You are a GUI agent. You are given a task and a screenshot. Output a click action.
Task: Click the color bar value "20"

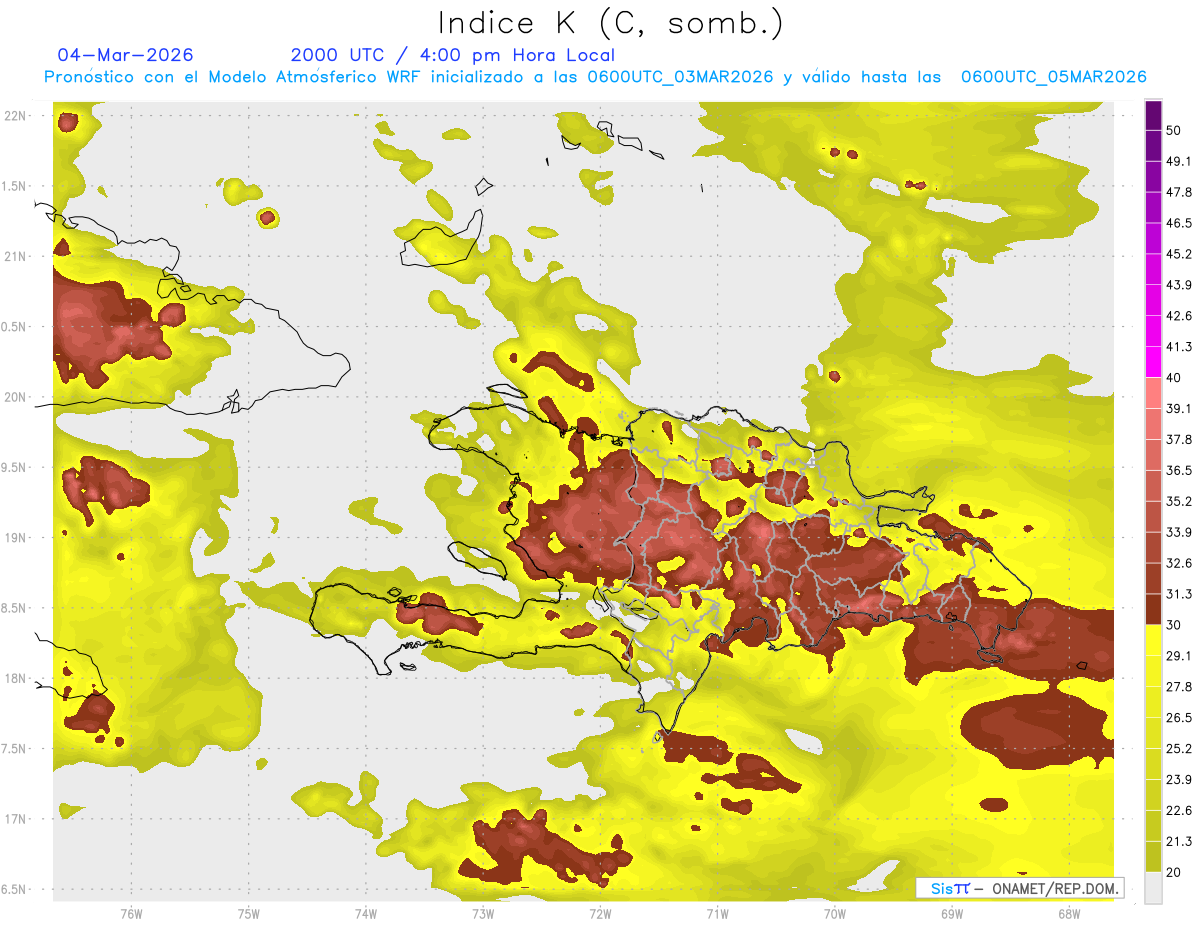1174,873
